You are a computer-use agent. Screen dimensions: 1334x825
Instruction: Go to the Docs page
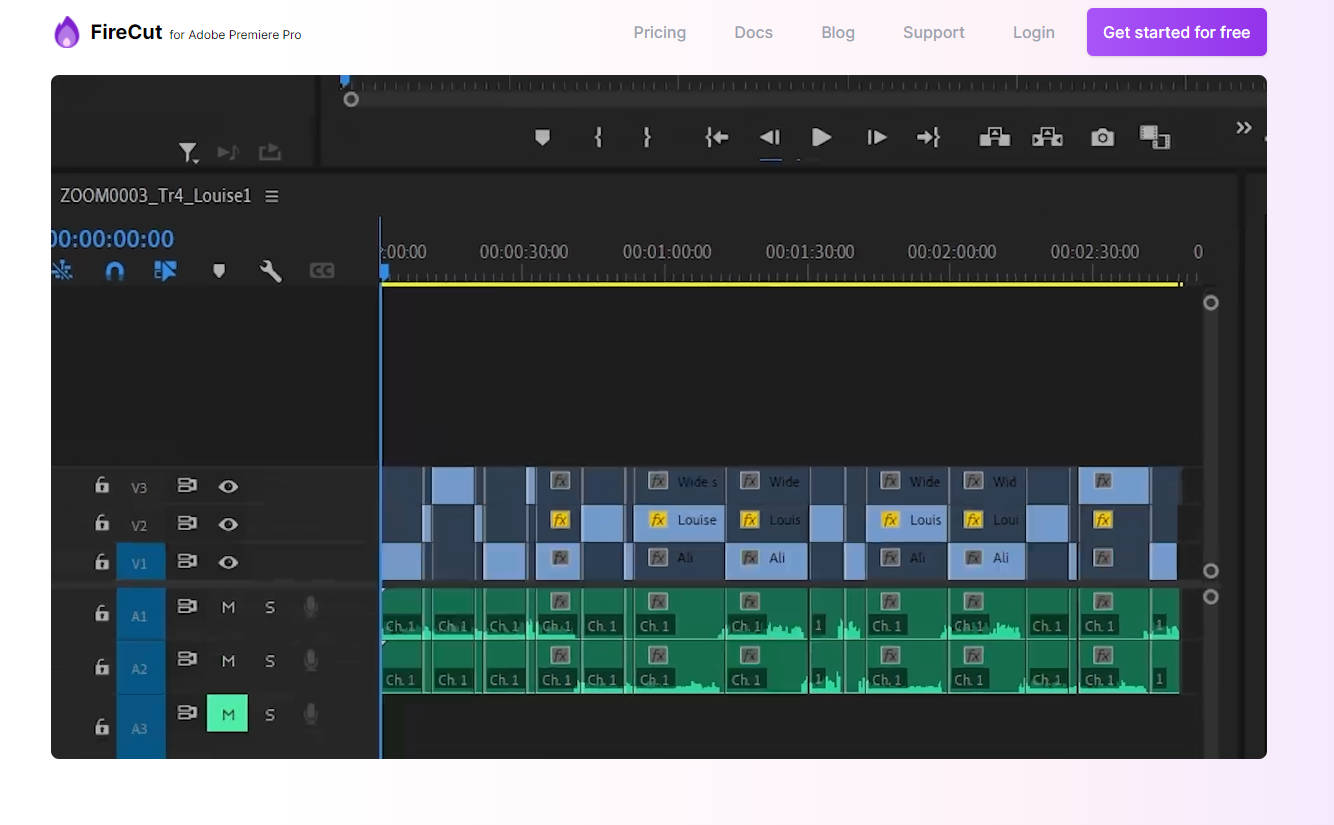(x=753, y=32)
